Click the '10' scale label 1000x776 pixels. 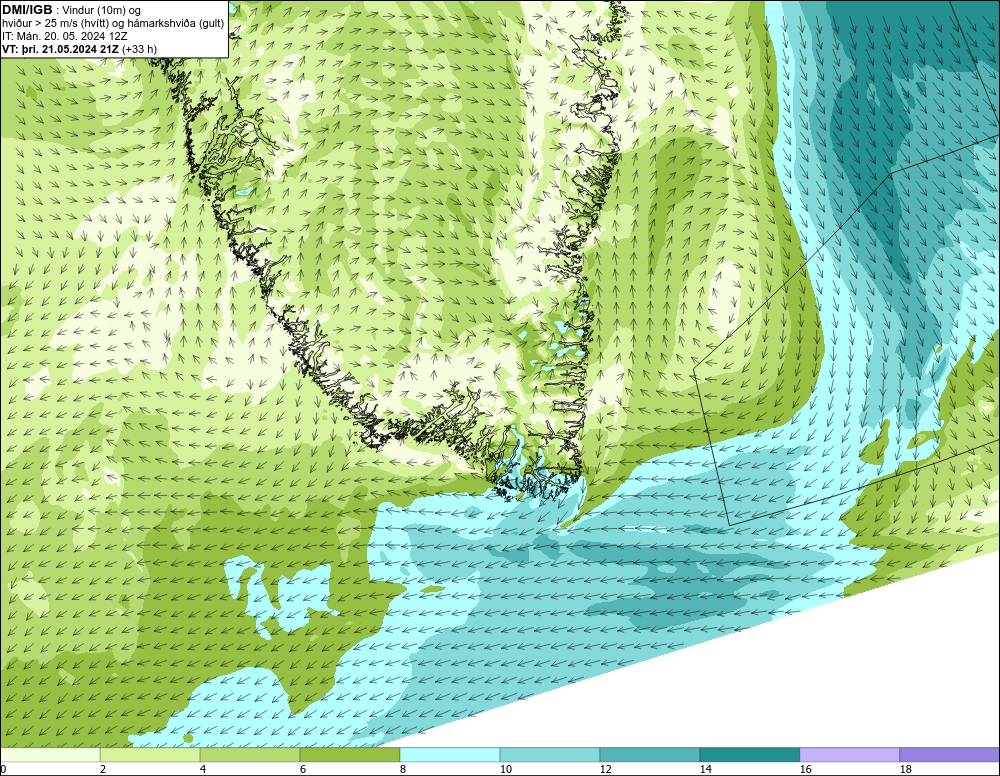coord(506,769)
